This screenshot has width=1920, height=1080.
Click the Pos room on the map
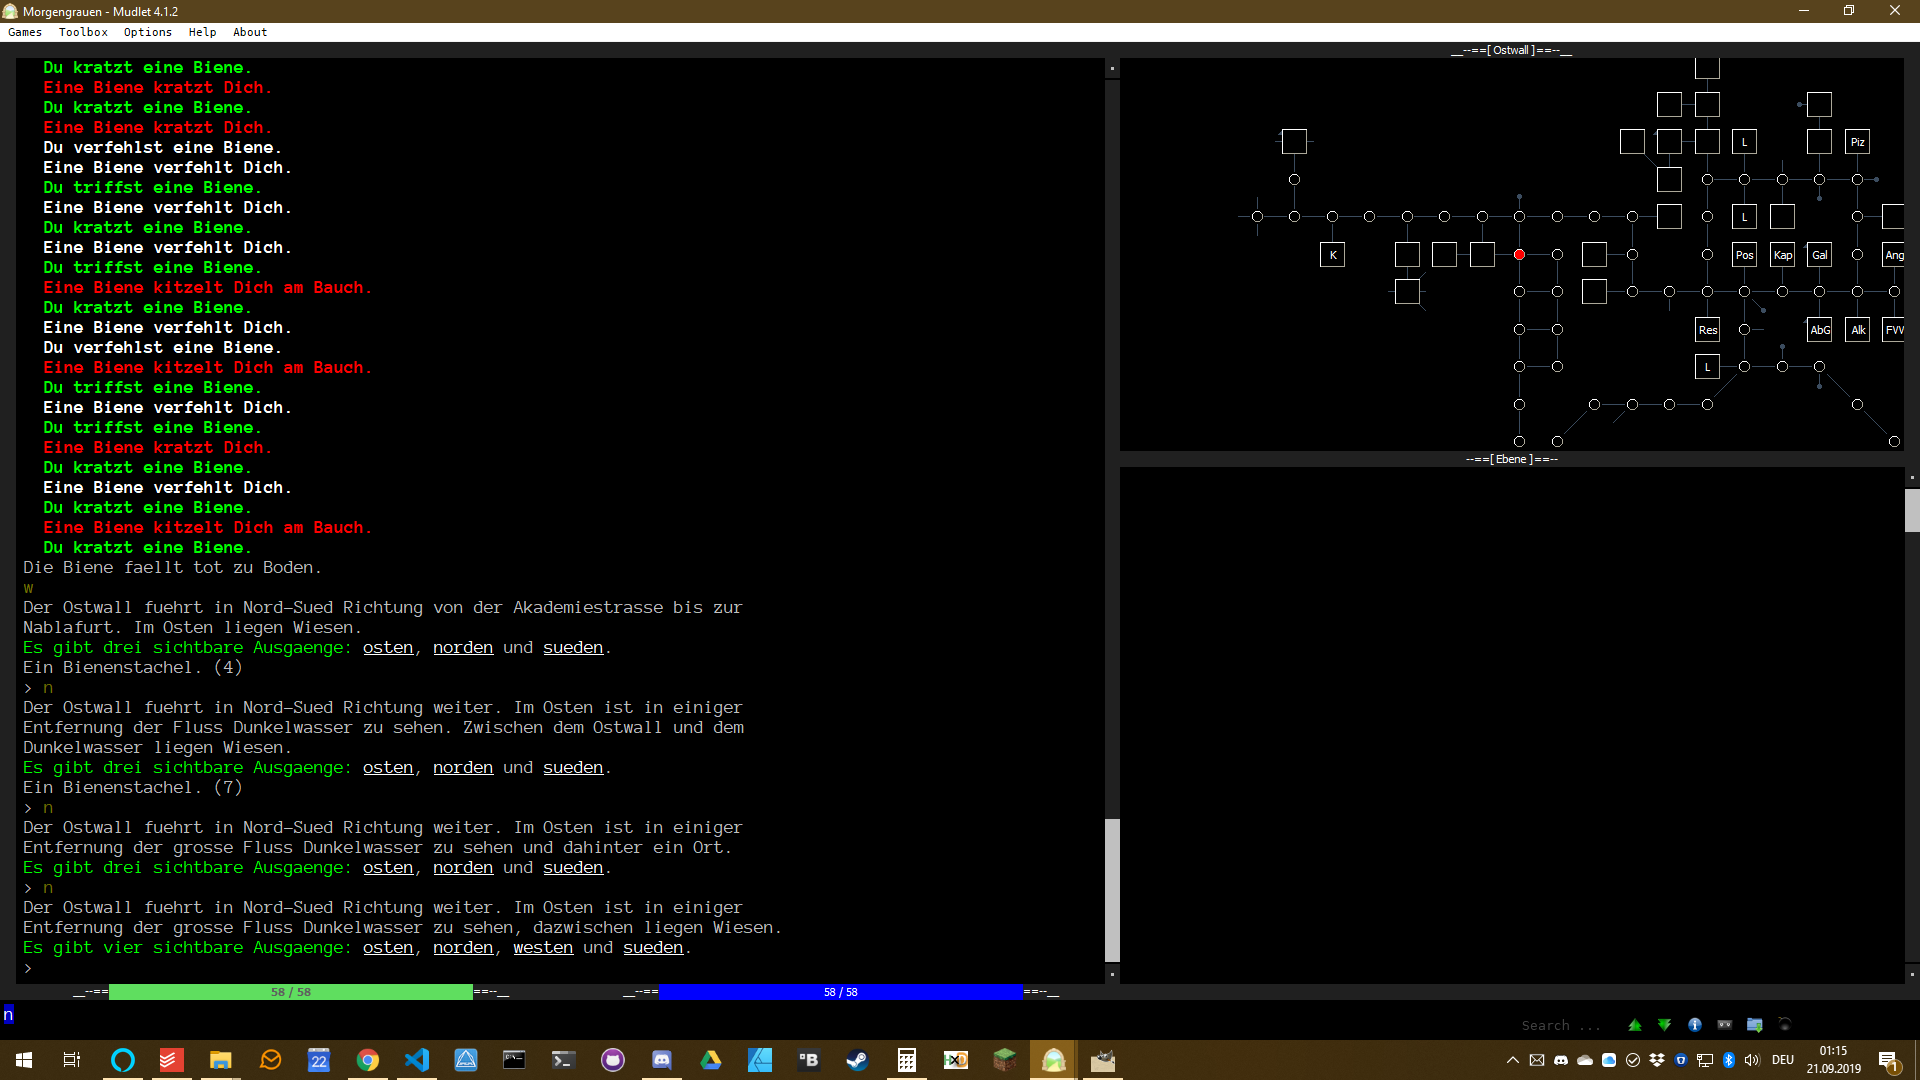(x=1744, y=255)
